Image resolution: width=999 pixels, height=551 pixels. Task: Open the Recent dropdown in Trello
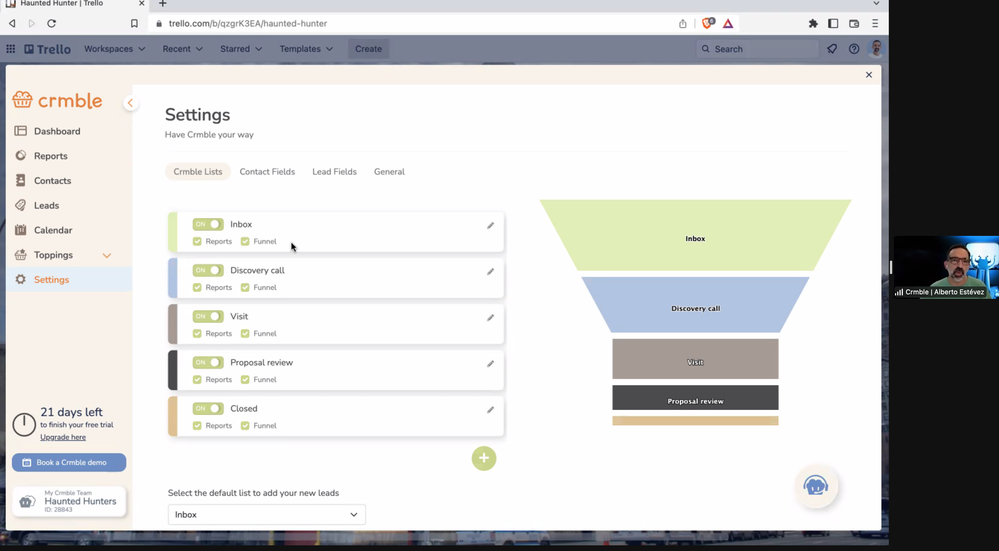point(182,49)
